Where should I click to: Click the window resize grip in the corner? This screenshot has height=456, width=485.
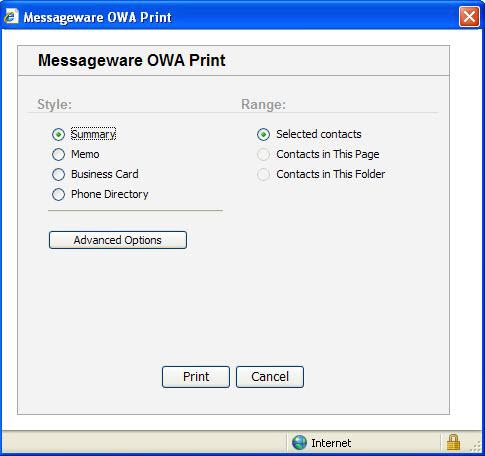[476, 446]
